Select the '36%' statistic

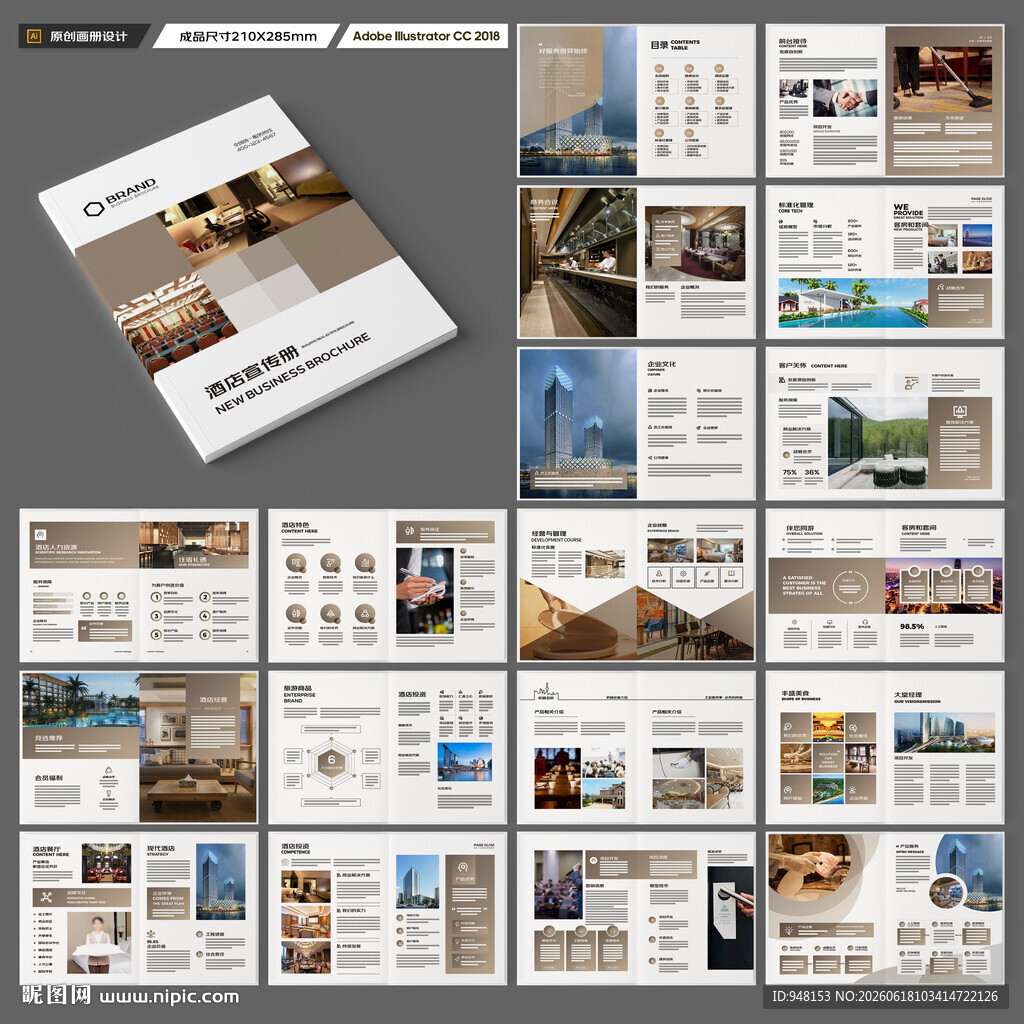[x=812, y=472]
